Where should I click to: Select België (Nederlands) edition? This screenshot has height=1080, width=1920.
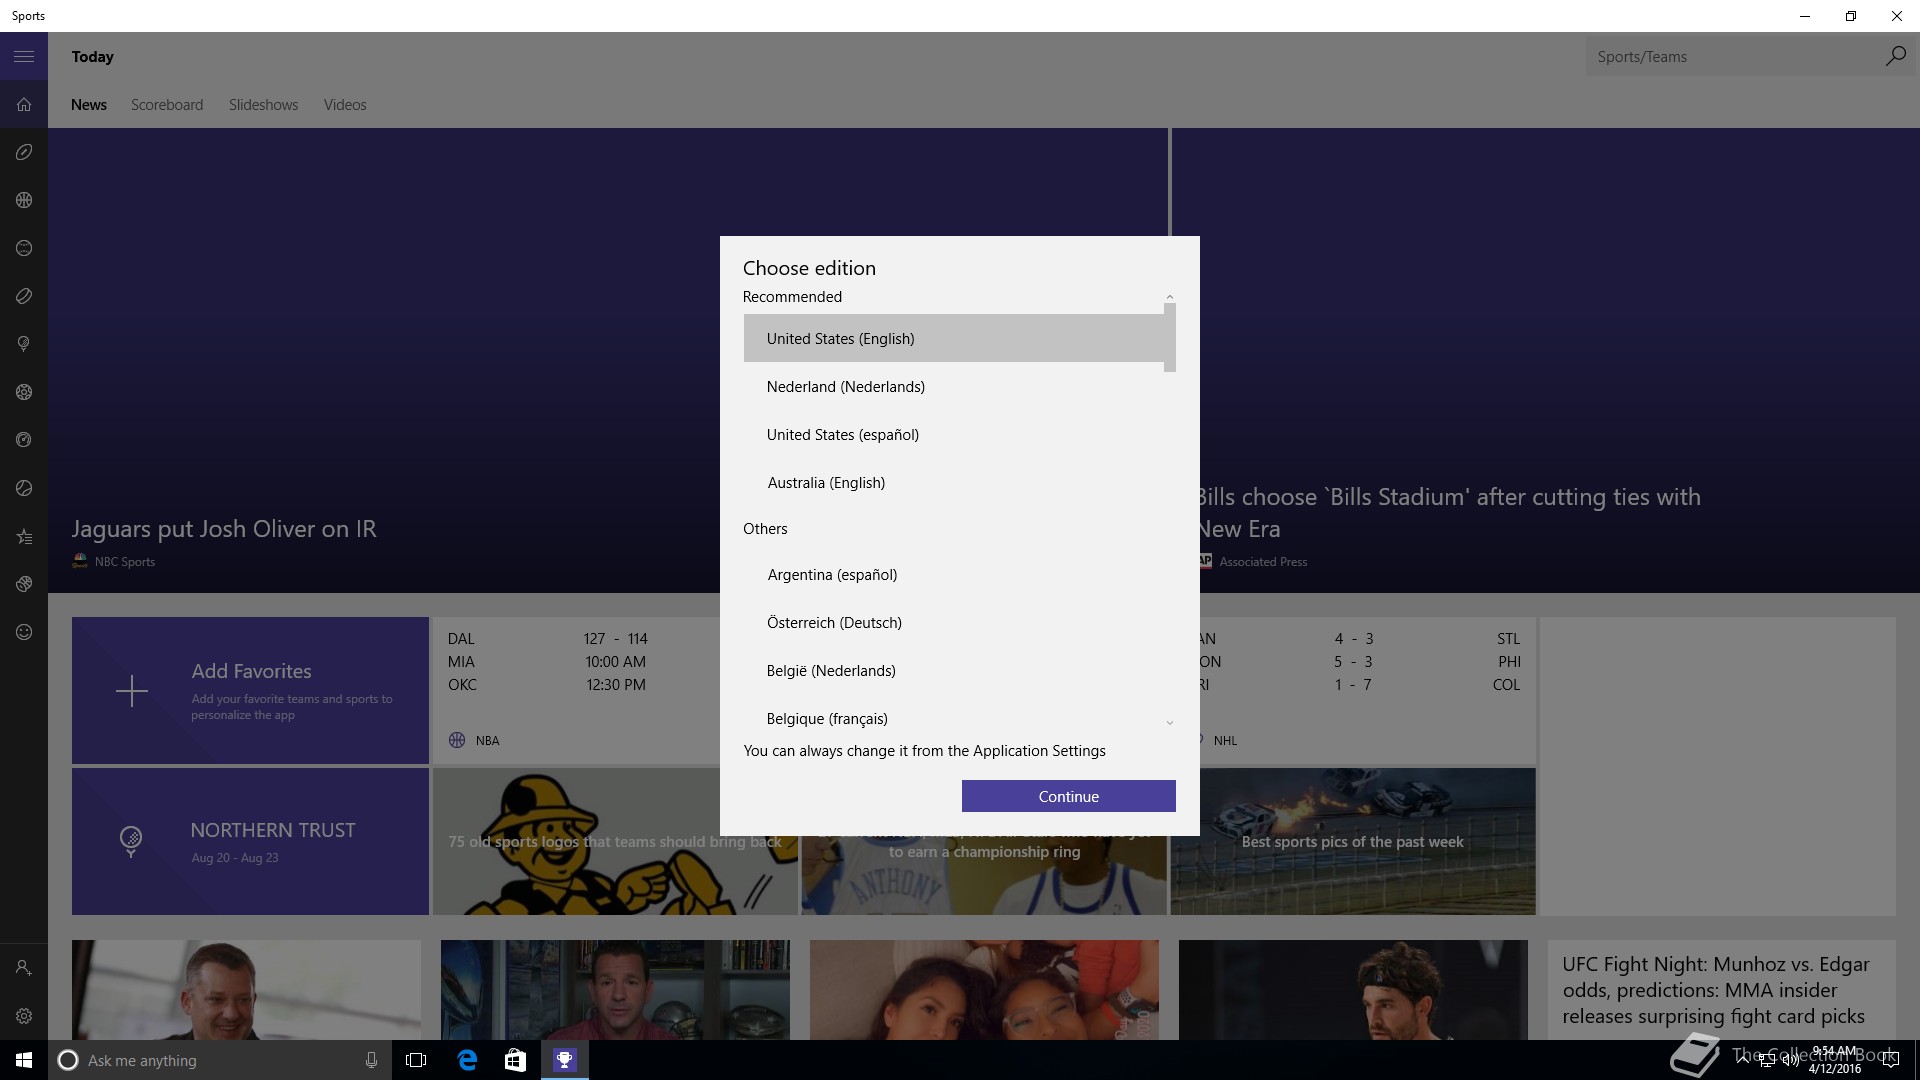pyautogui.click(x=954, y=670)
